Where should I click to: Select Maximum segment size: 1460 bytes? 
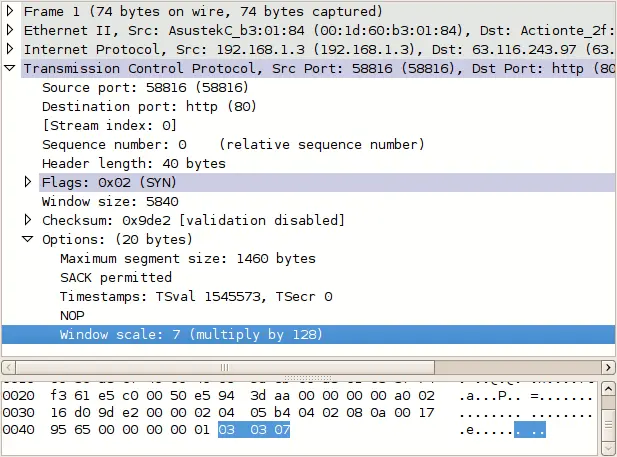click(188, 259)
